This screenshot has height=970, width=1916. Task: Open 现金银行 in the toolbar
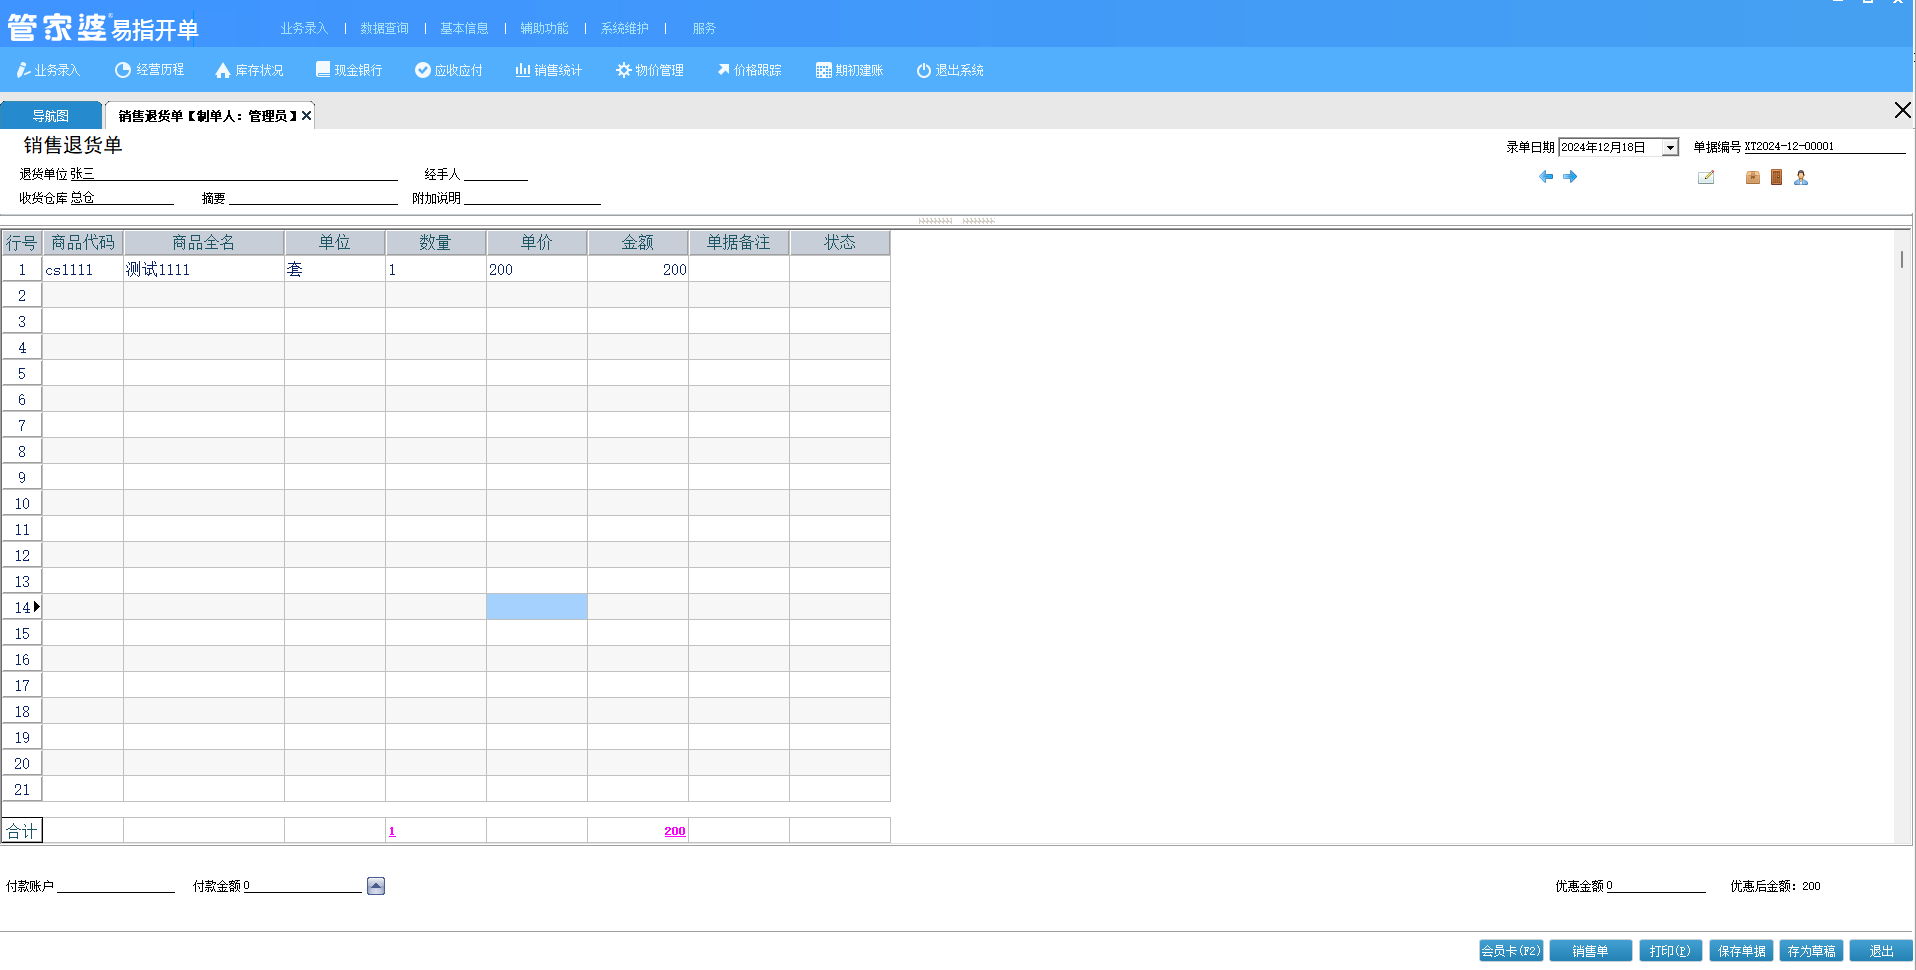[x=349, y=70]
